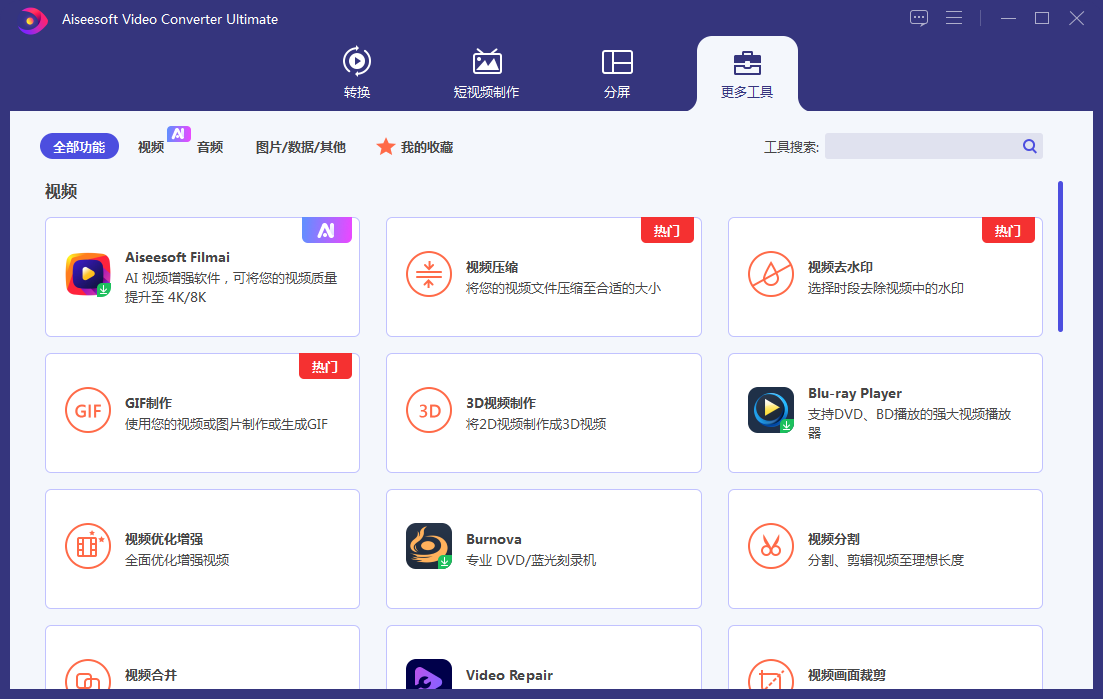Filter tools by 音频 category
The height and width of the screenshot is (699, 1103).
tap(210, 147)
